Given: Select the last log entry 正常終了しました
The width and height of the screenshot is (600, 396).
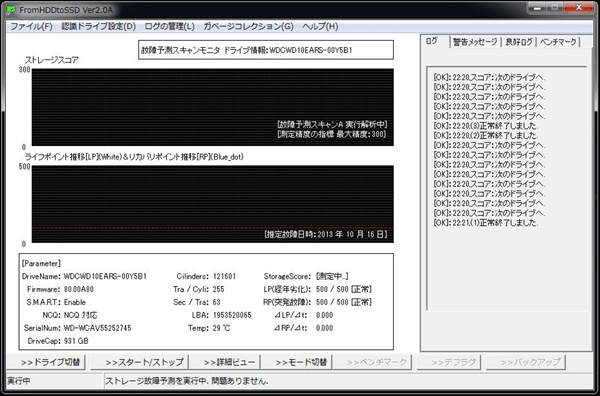Looking at the screenshot, I should (x=486, y=223).
